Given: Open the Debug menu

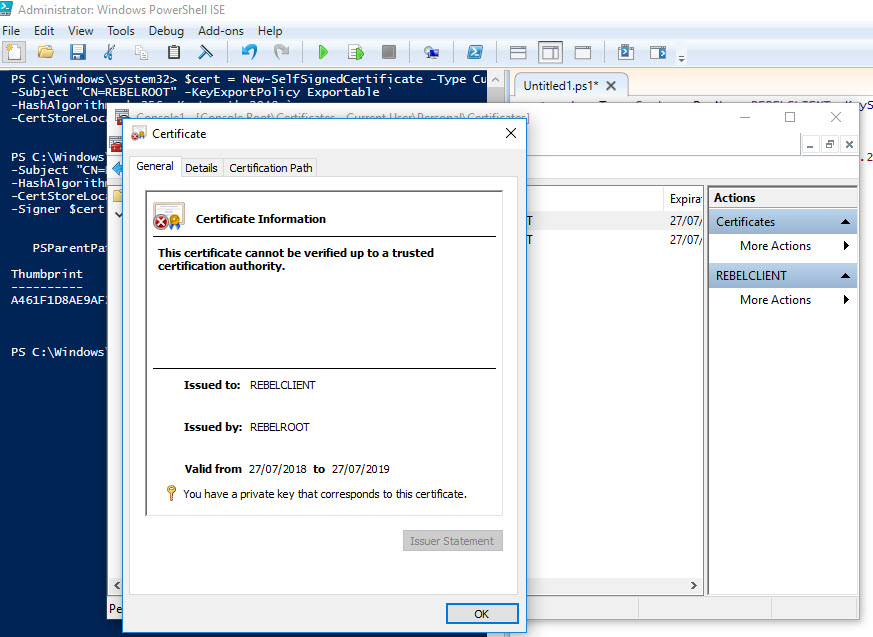Looking at the screenshot, I should 166,31.
